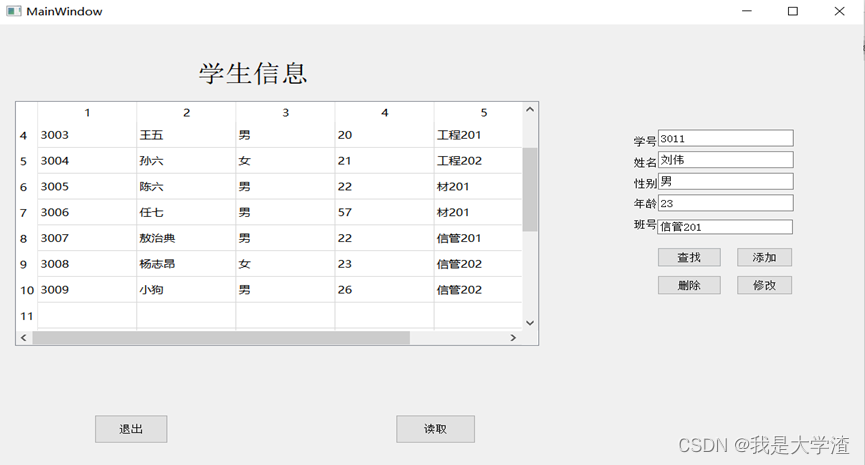Select row header 6
865x465 pixels.
point(26,187)
